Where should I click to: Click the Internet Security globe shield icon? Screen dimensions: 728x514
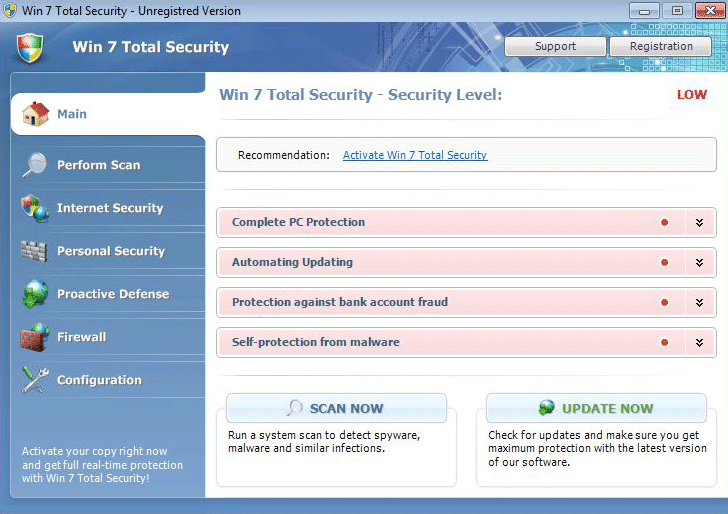click(35, 208)
